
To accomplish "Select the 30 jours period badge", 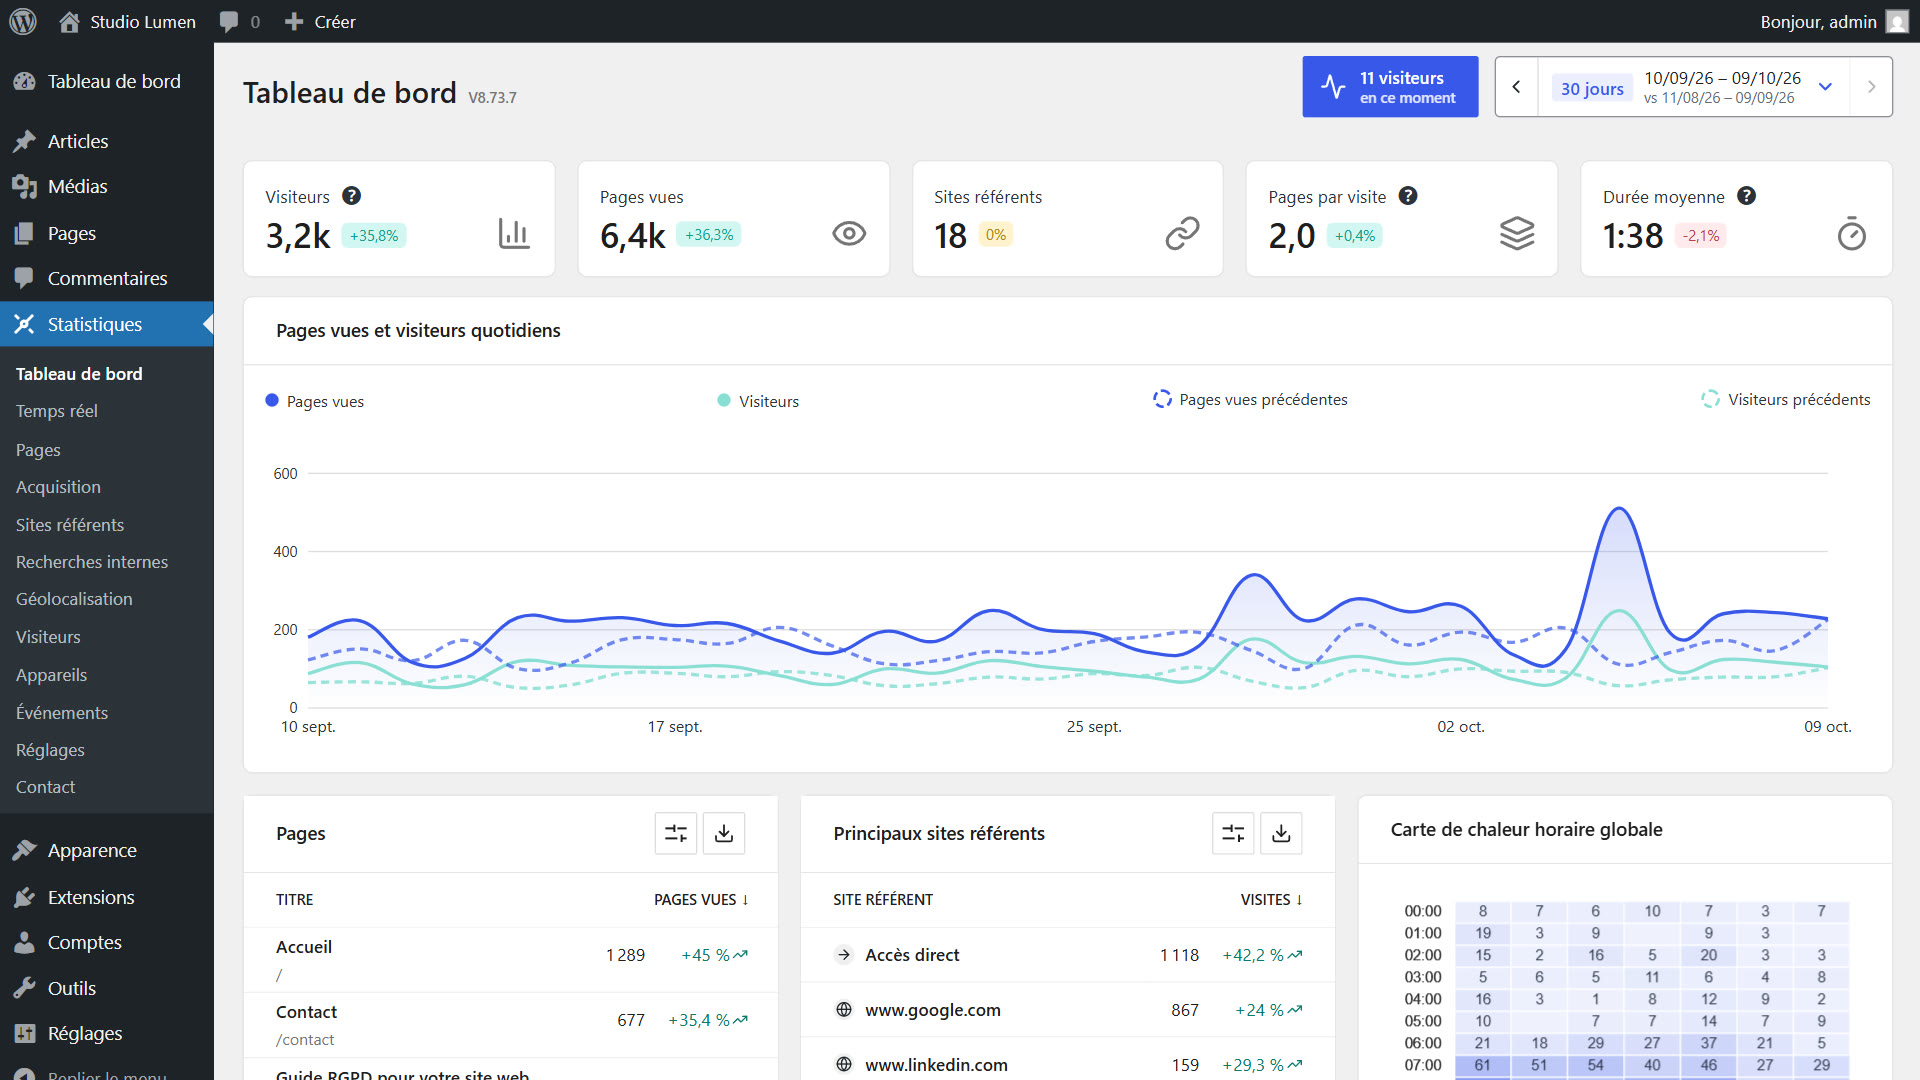I will point(1592,88).
